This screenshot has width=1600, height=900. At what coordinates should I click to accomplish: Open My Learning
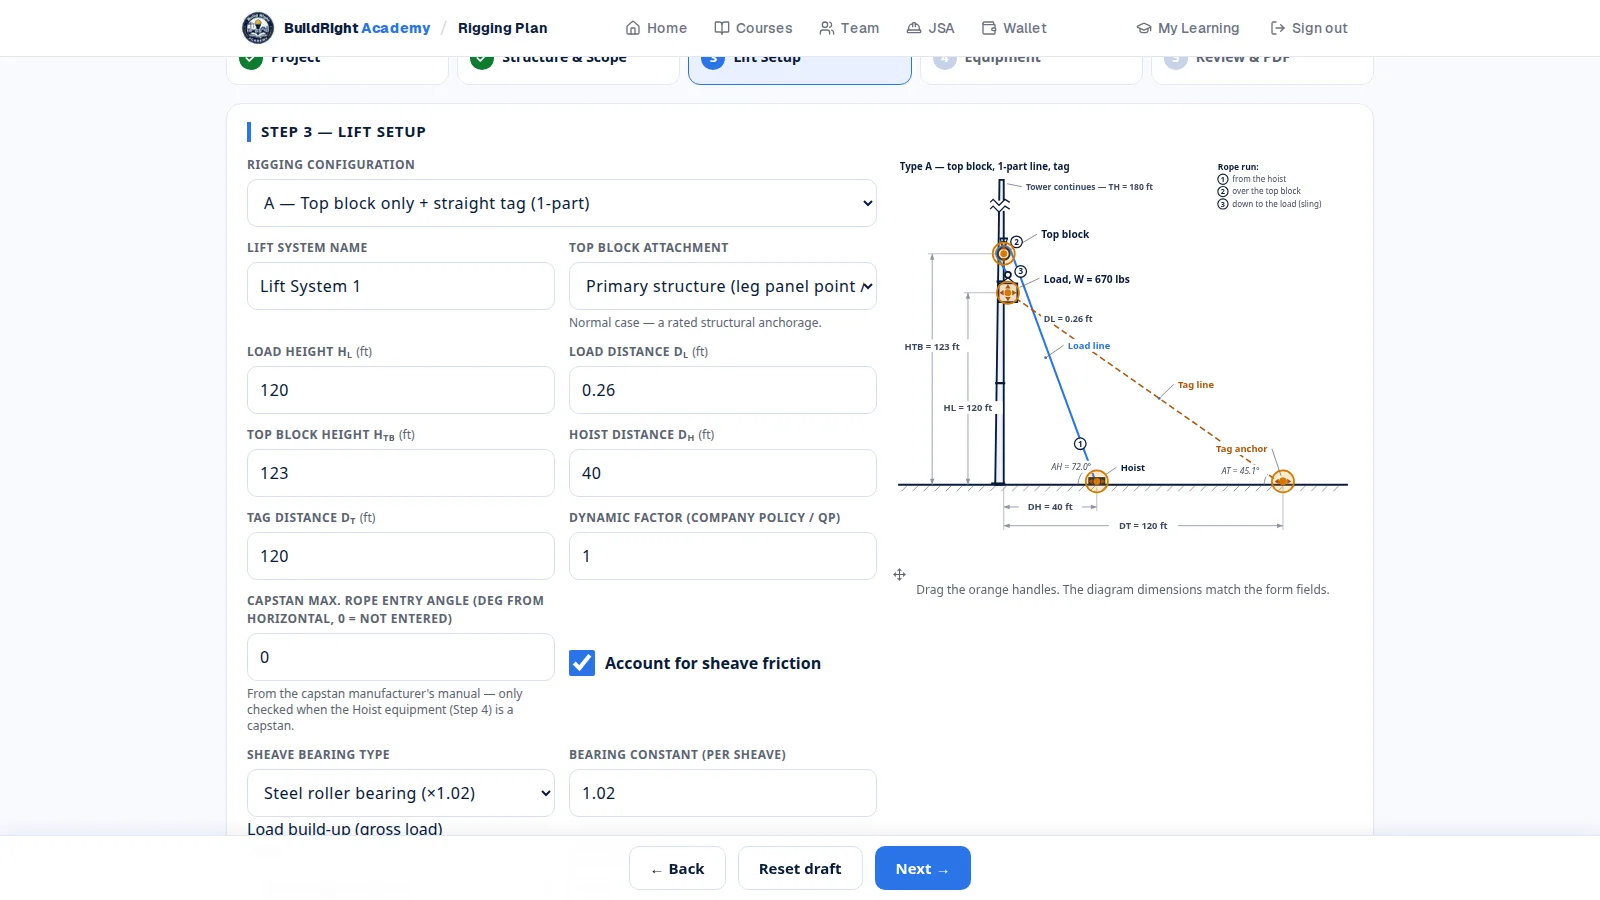pyautogui.click(x=1188, y=28)
